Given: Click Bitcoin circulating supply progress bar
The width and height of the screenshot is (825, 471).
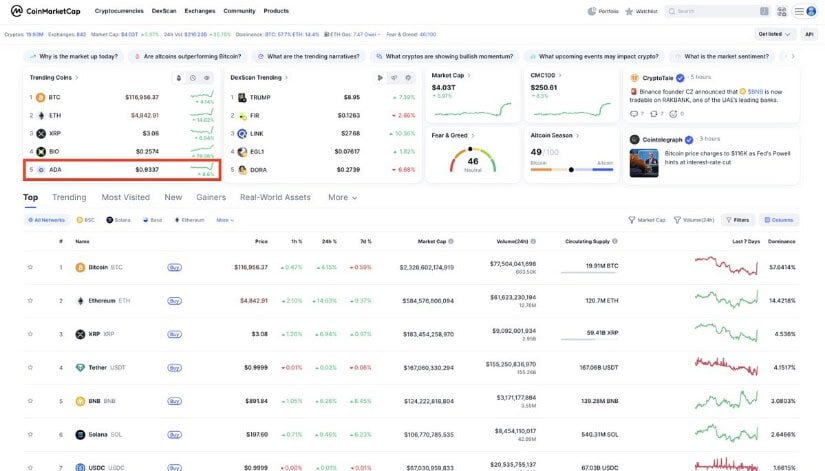Looking at the screenshot, I should click(589, 273).
